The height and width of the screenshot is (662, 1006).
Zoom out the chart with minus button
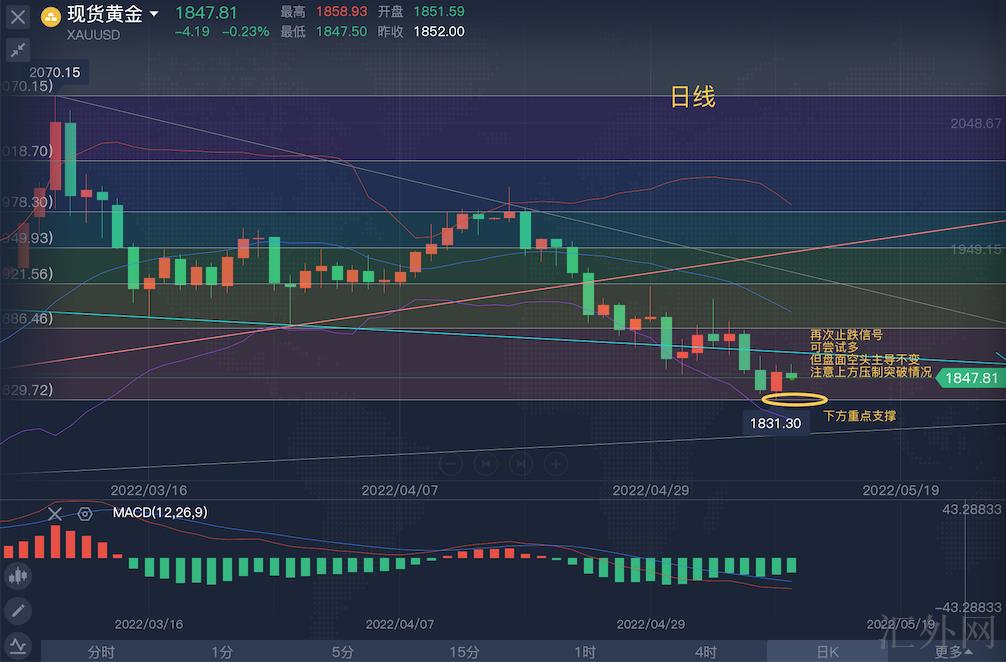tap(451, 464)
